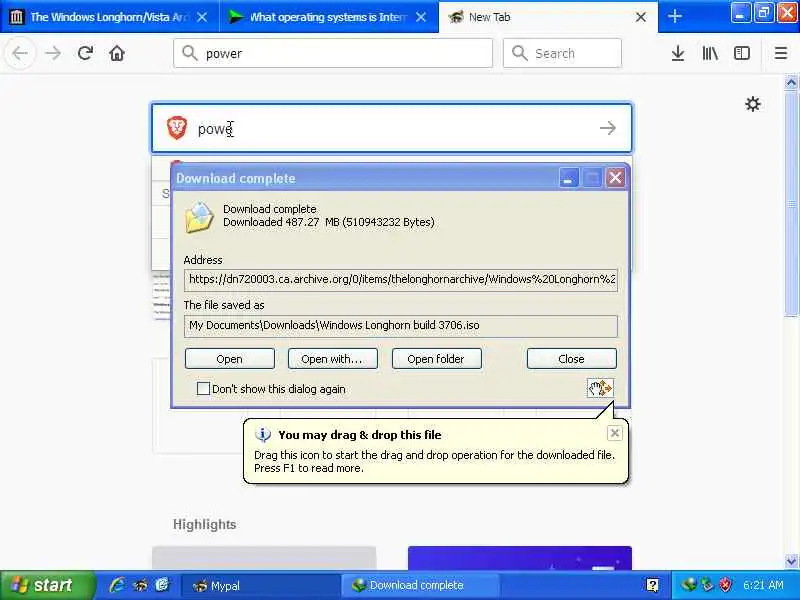Go back using the browser back arrow
Screen dimensions: 800x600
pos(20,53)
